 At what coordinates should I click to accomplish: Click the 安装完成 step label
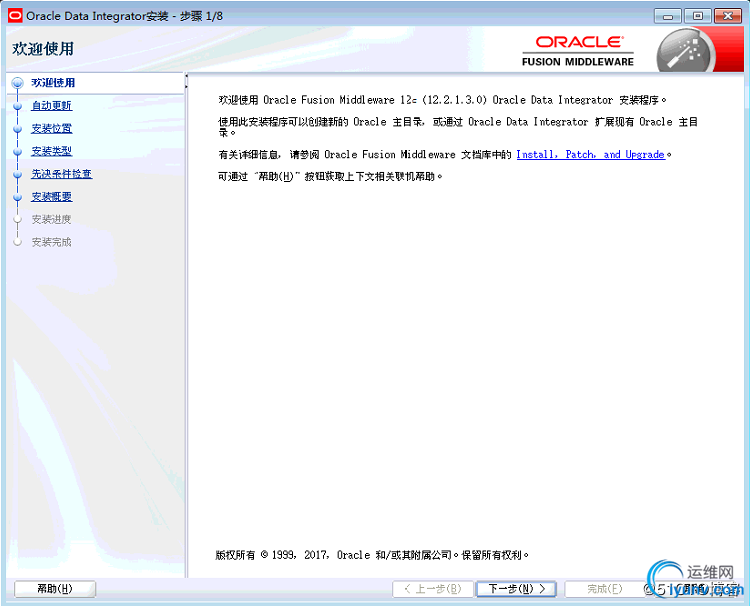point(52,242)
